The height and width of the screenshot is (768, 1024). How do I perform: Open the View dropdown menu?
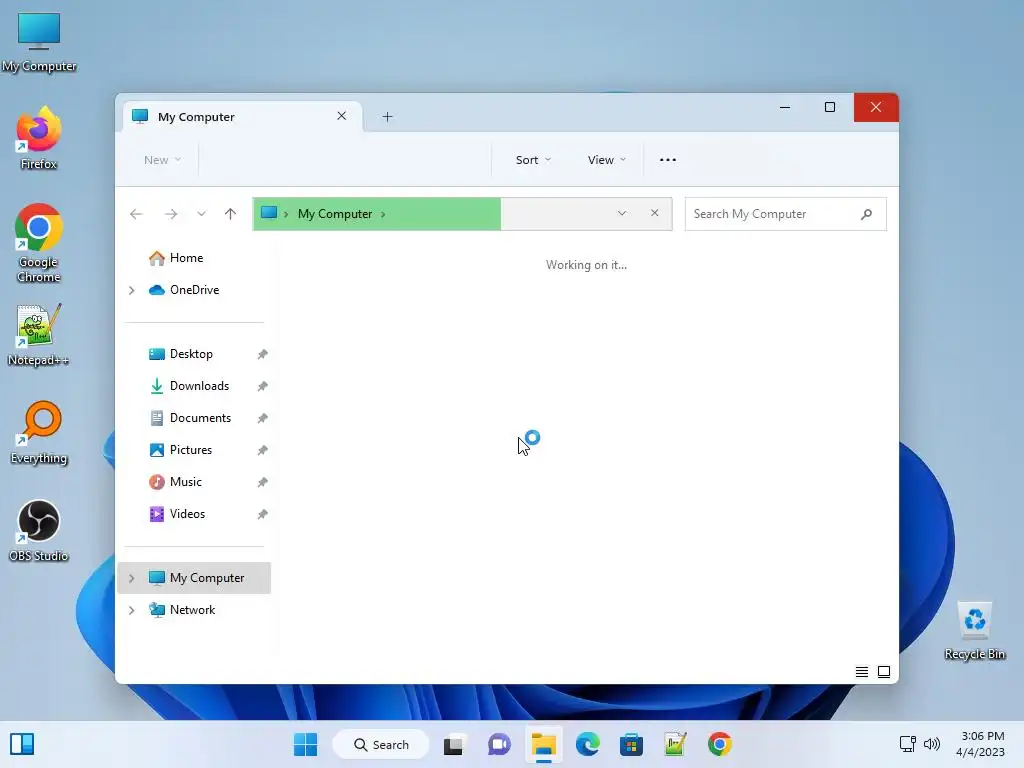click(606, 160)
